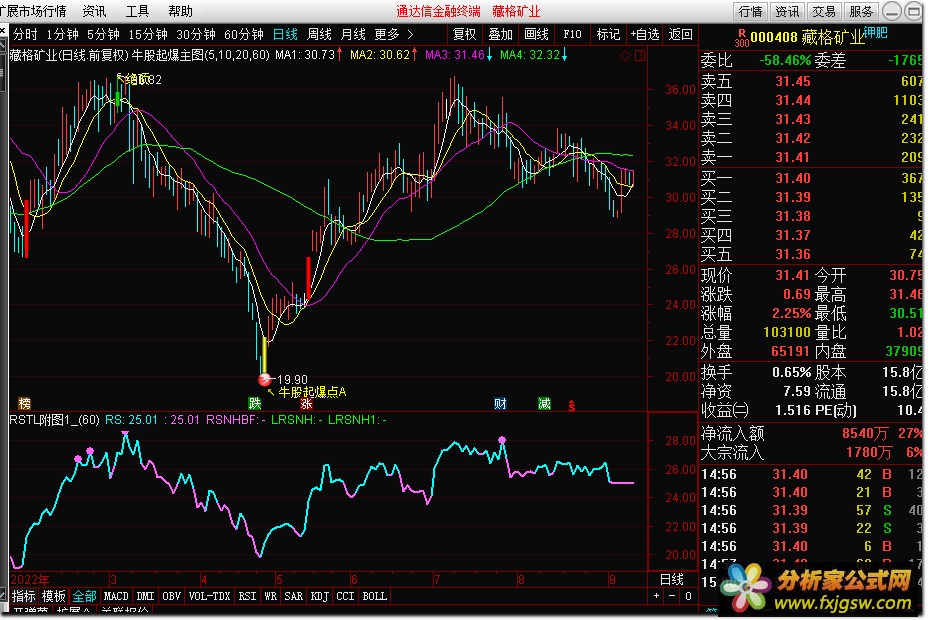Switch to 月线 monthly chart
Screen dimensions: 928x620
353,34
